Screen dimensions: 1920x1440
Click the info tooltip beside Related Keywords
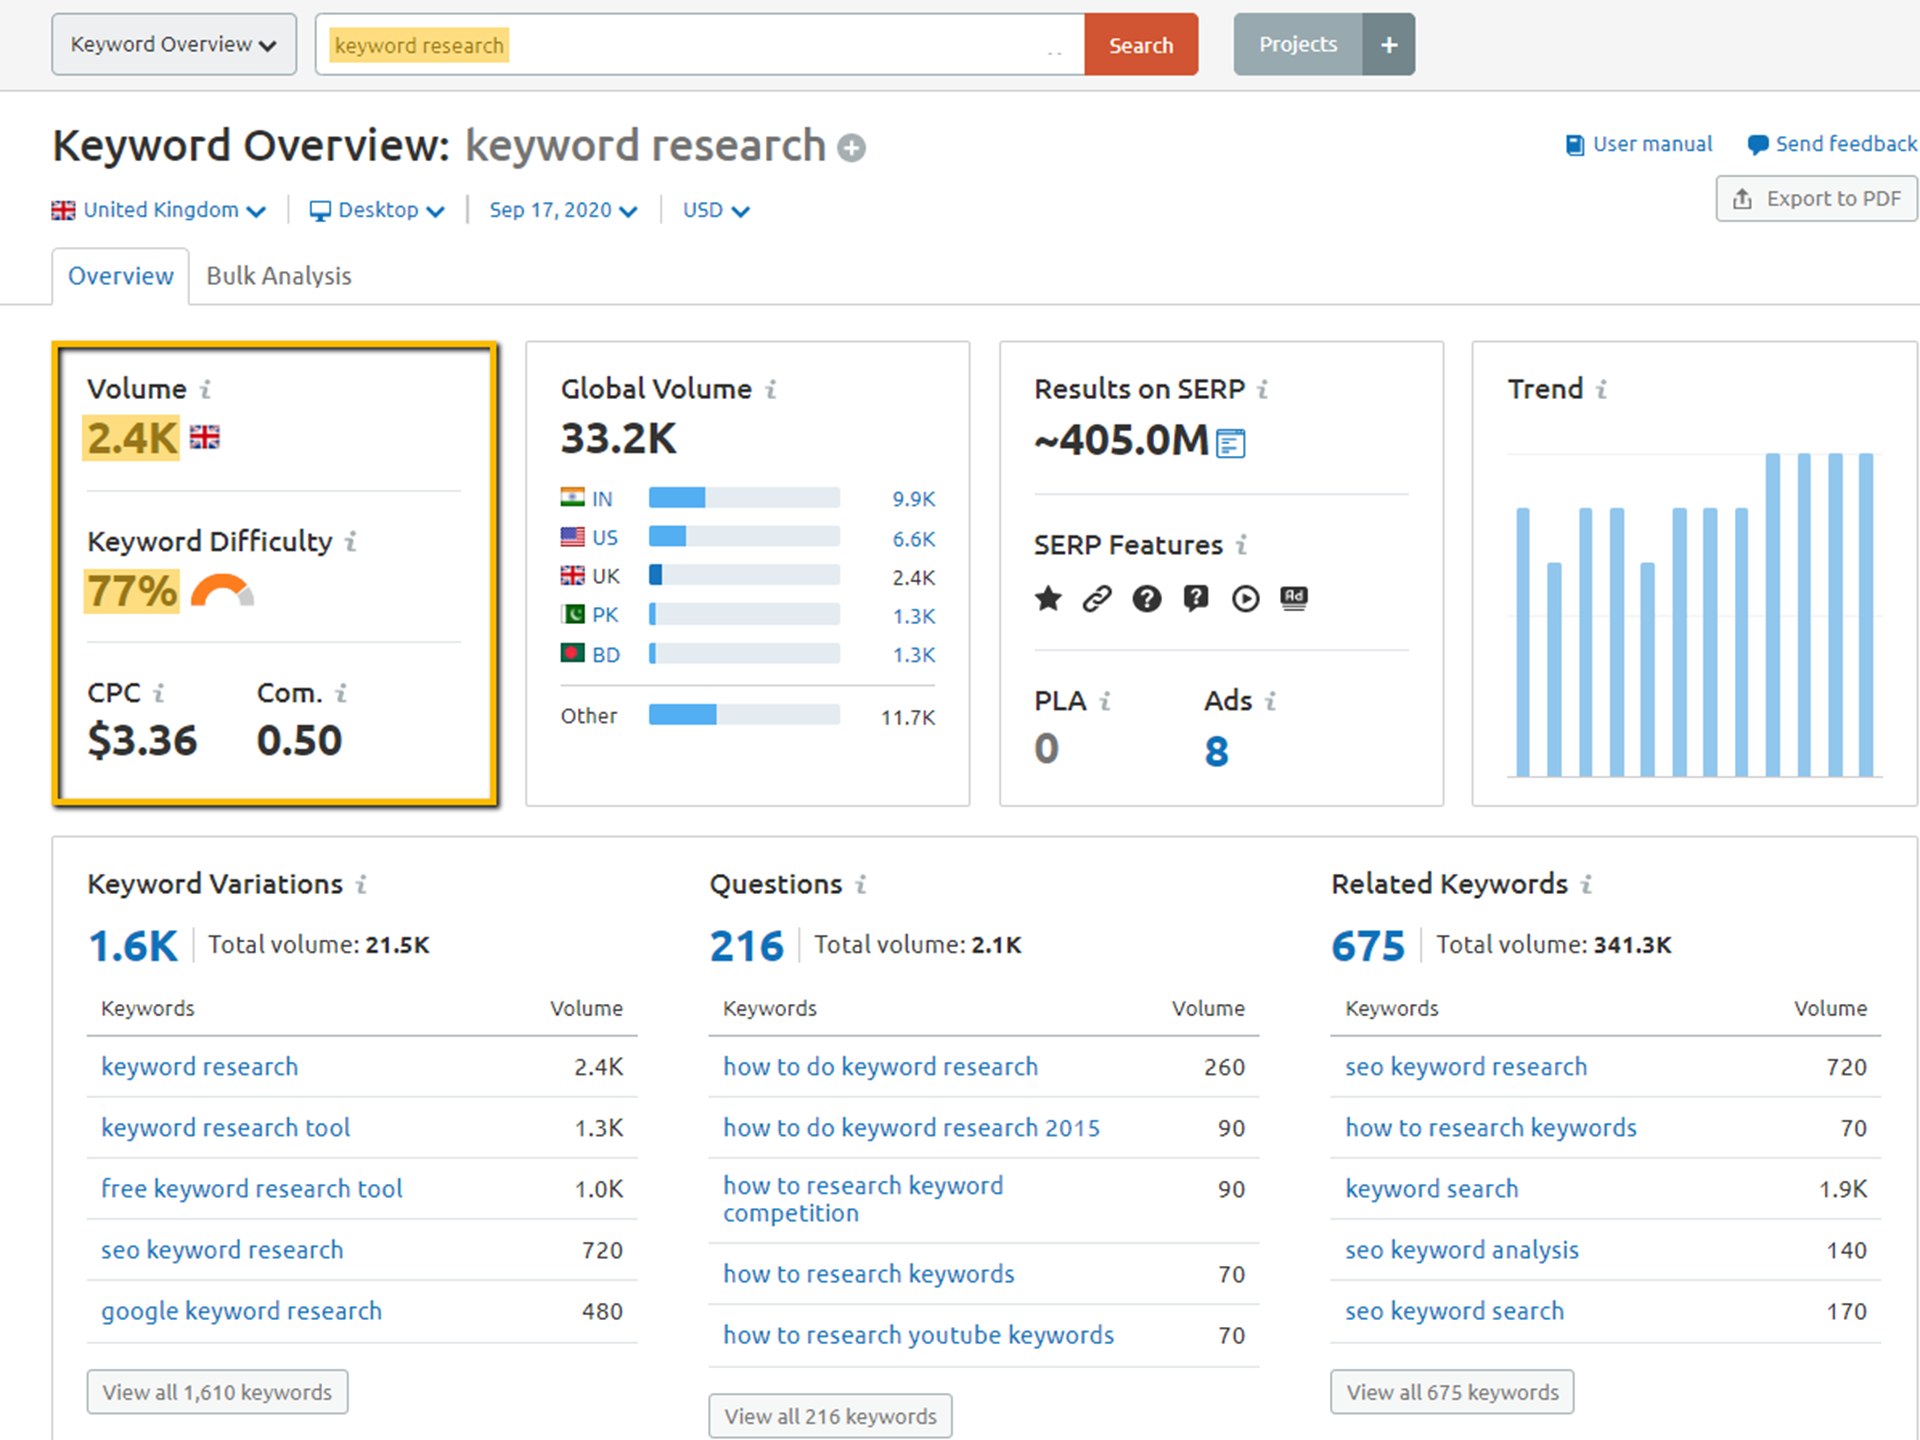(1587, 884)
